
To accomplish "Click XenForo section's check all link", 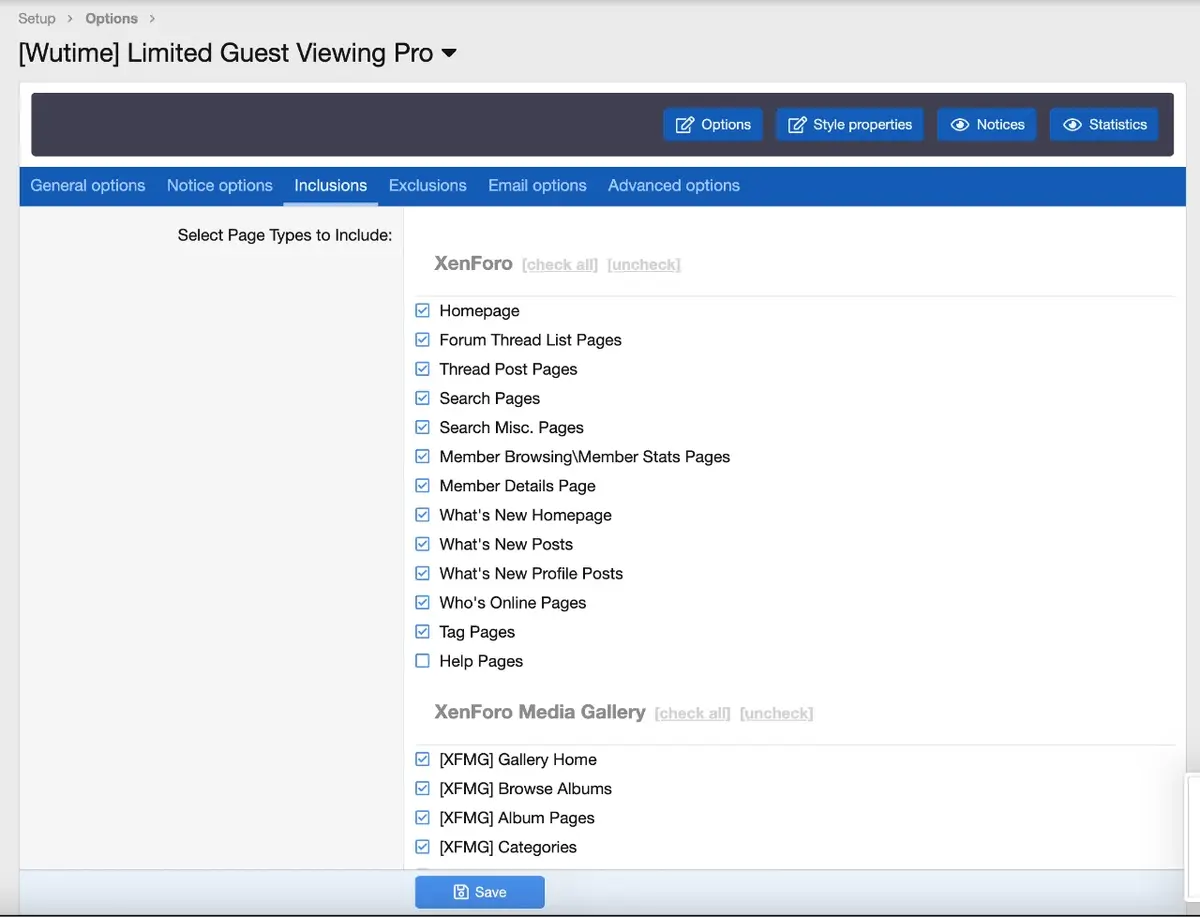I will tap(560, 265).
